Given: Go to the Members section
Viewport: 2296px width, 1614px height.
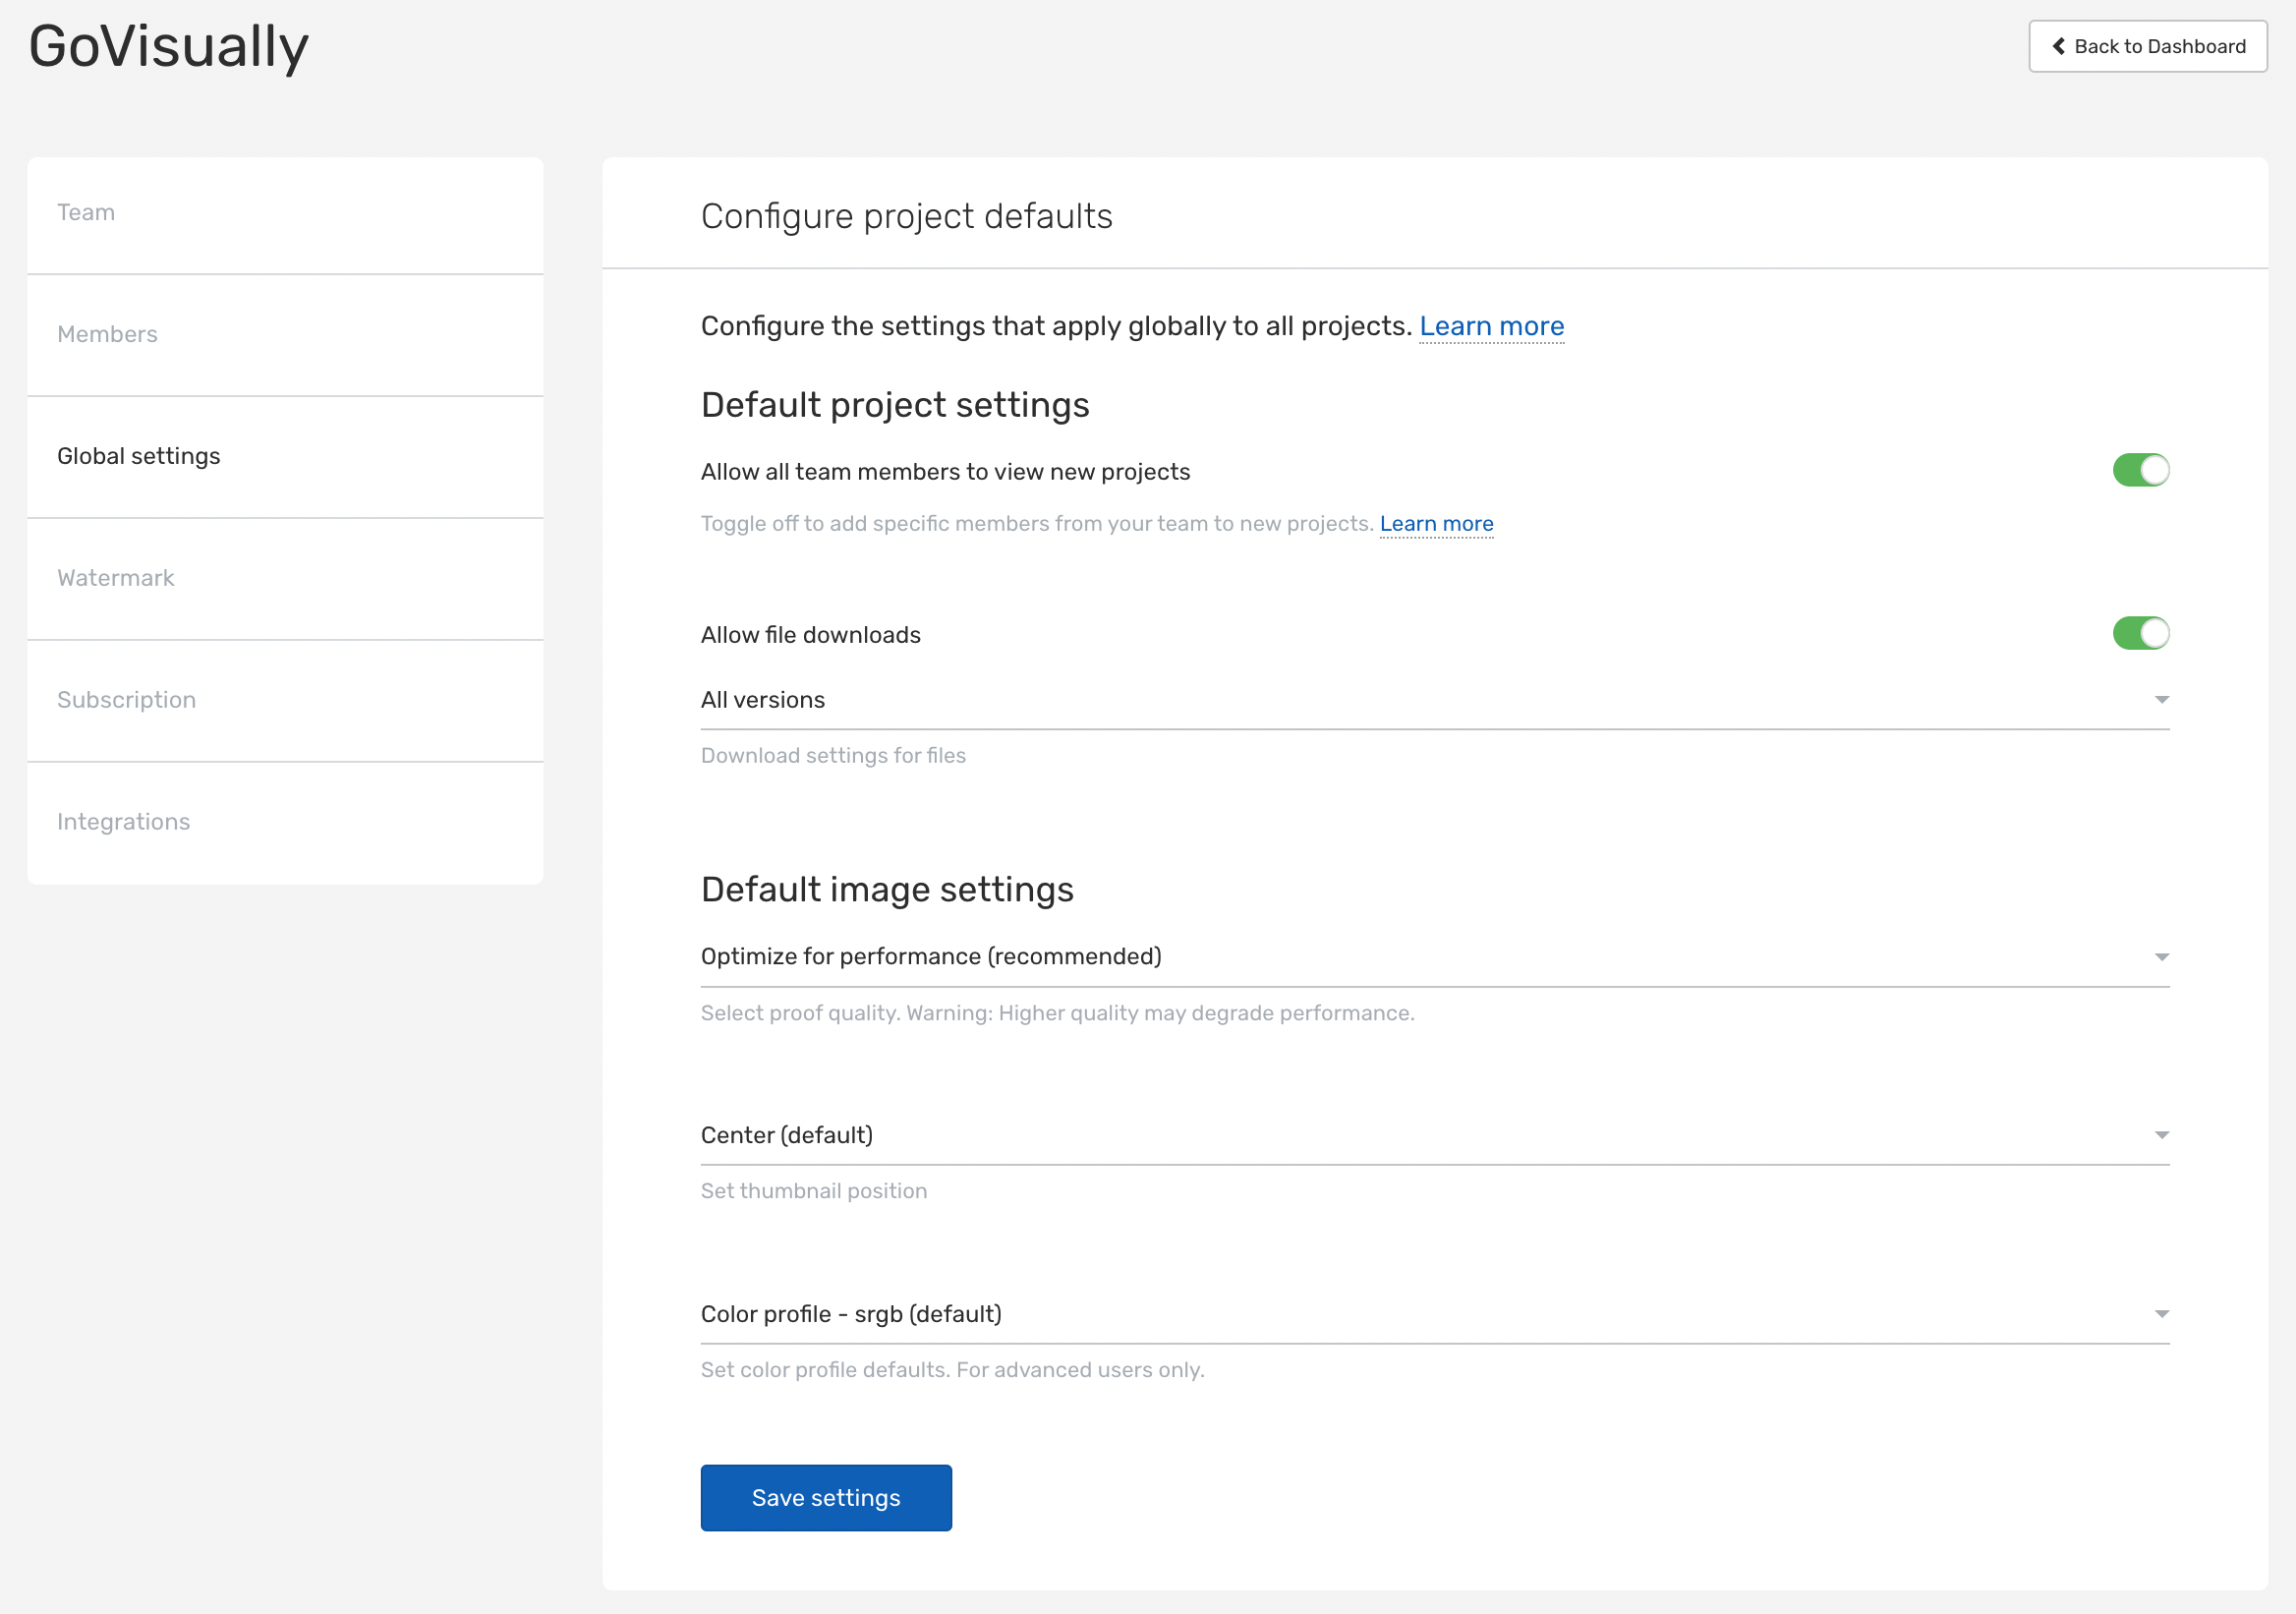Looking at the screenshot, I should click(107, 334).
